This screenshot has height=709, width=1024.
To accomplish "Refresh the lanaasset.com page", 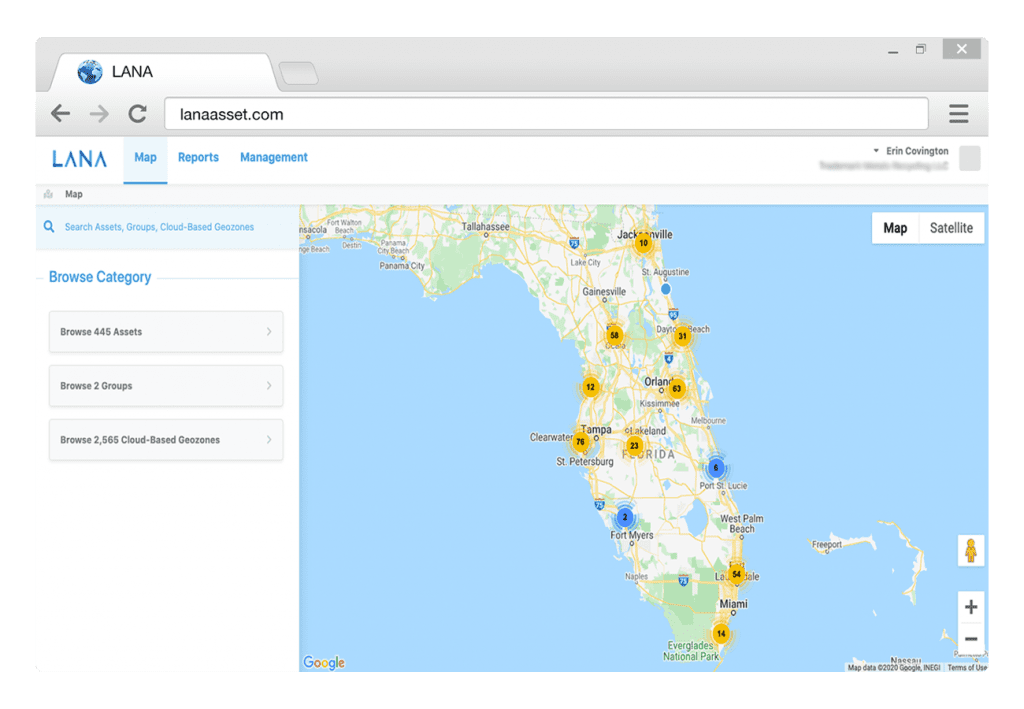I will click(x=138, y=113).
